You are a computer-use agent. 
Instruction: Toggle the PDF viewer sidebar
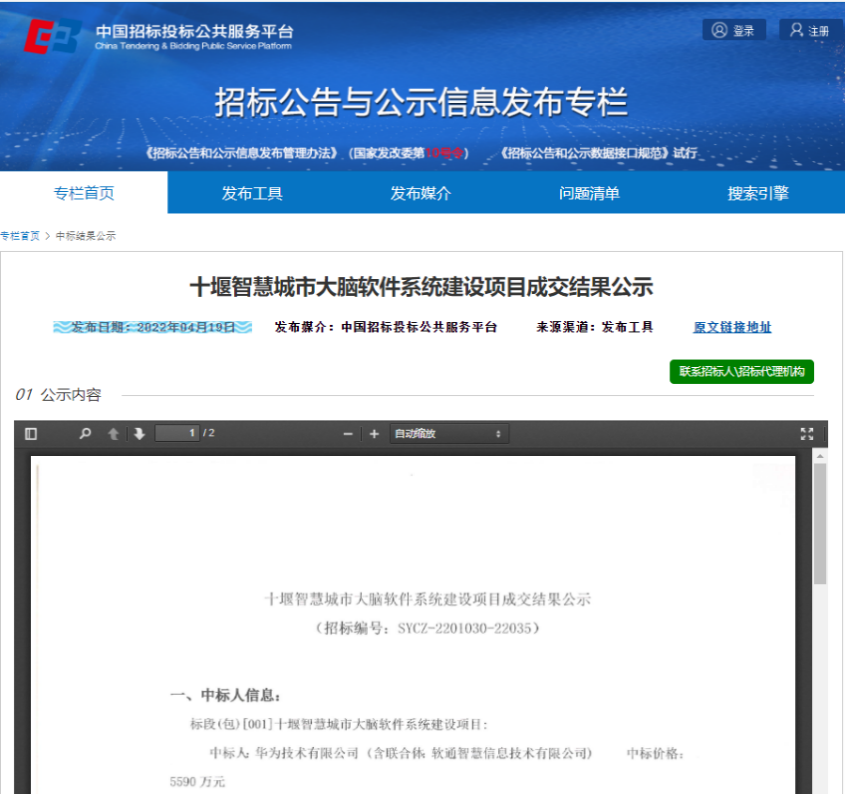click(x=31, y=434)
